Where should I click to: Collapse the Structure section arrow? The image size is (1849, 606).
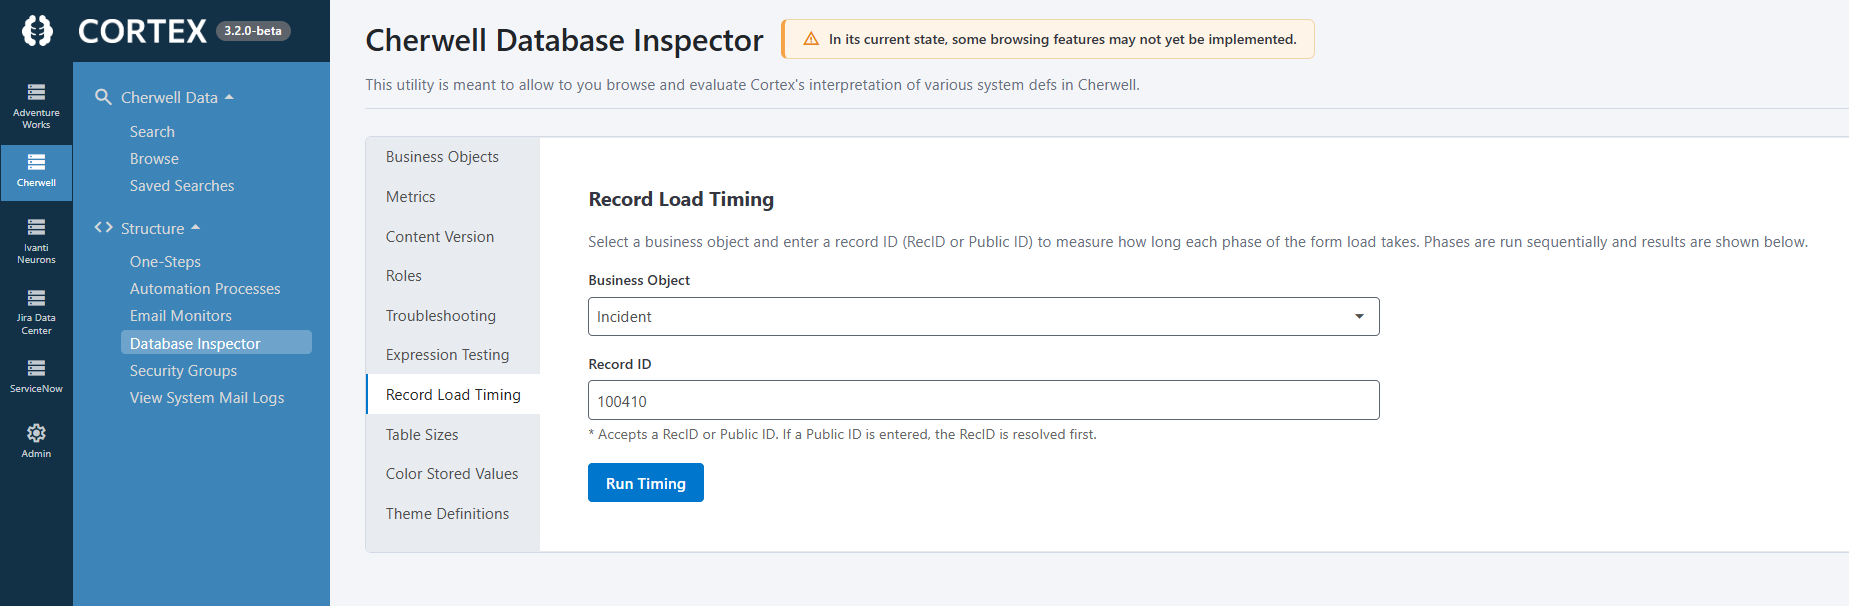tap(195, 228)
